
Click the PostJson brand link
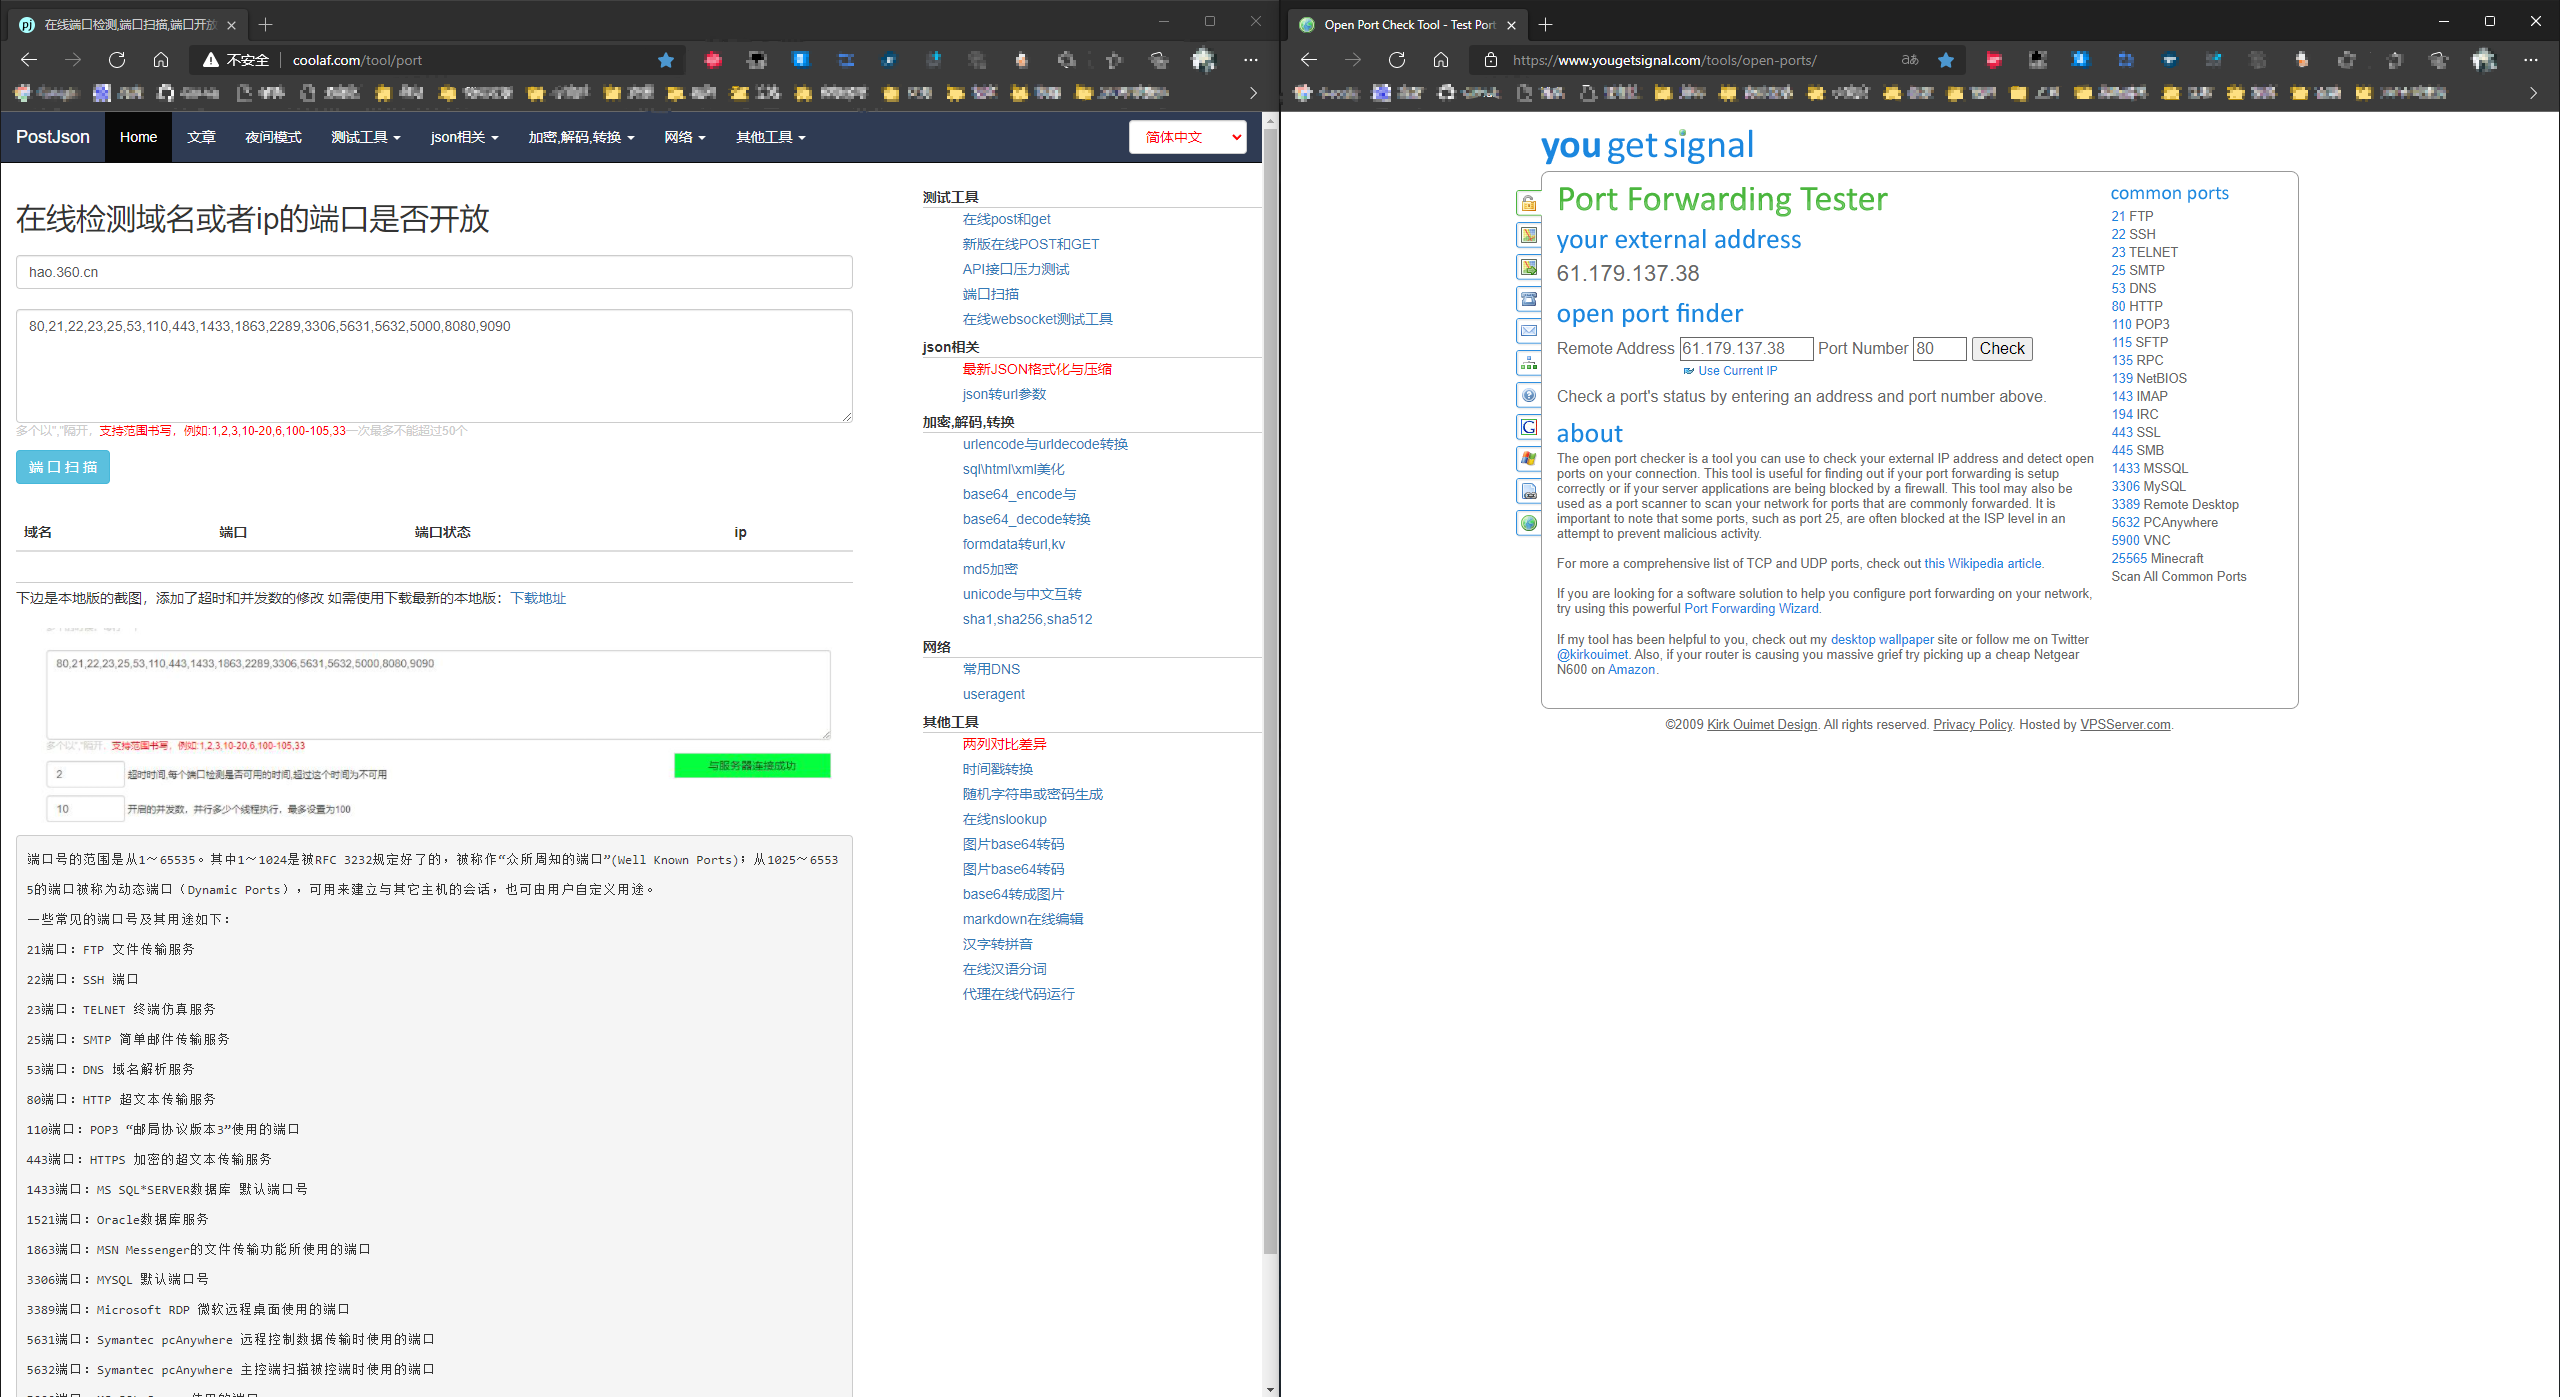(x=53, y=137)
